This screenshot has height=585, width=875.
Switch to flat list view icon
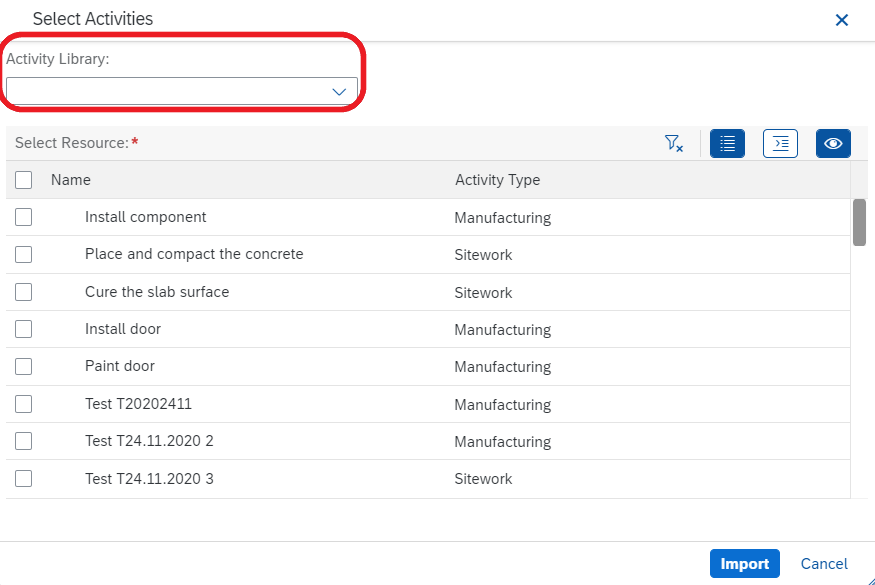[727, 143]
